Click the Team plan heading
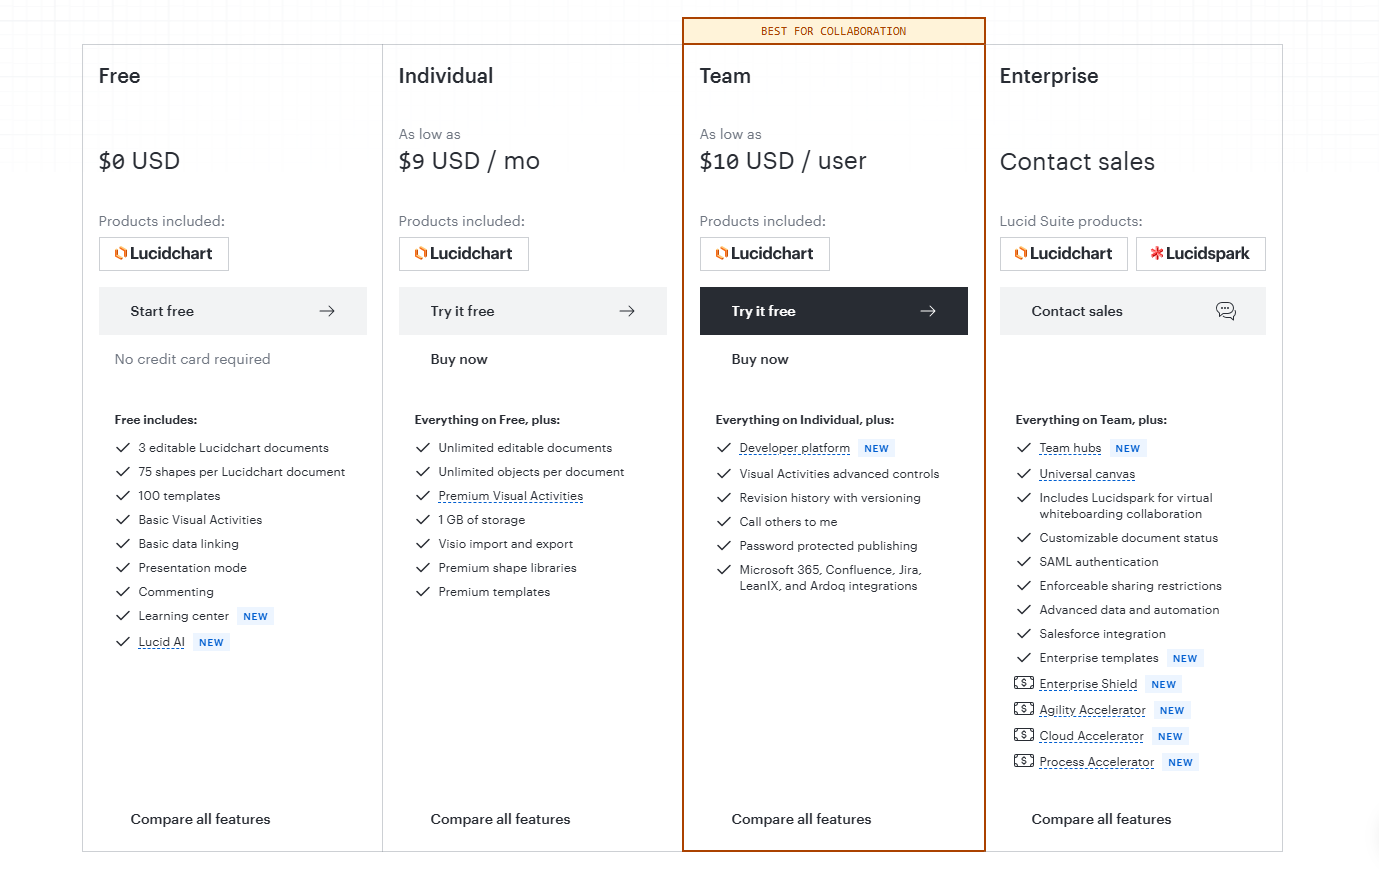The image size is (1379, 875). point(725,76)
